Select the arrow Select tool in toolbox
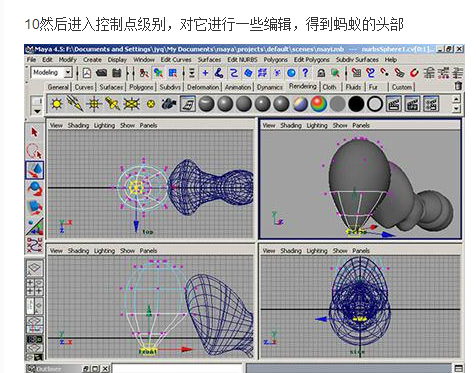The width and height of the screenshot is (476, 373). coord(34,133)
